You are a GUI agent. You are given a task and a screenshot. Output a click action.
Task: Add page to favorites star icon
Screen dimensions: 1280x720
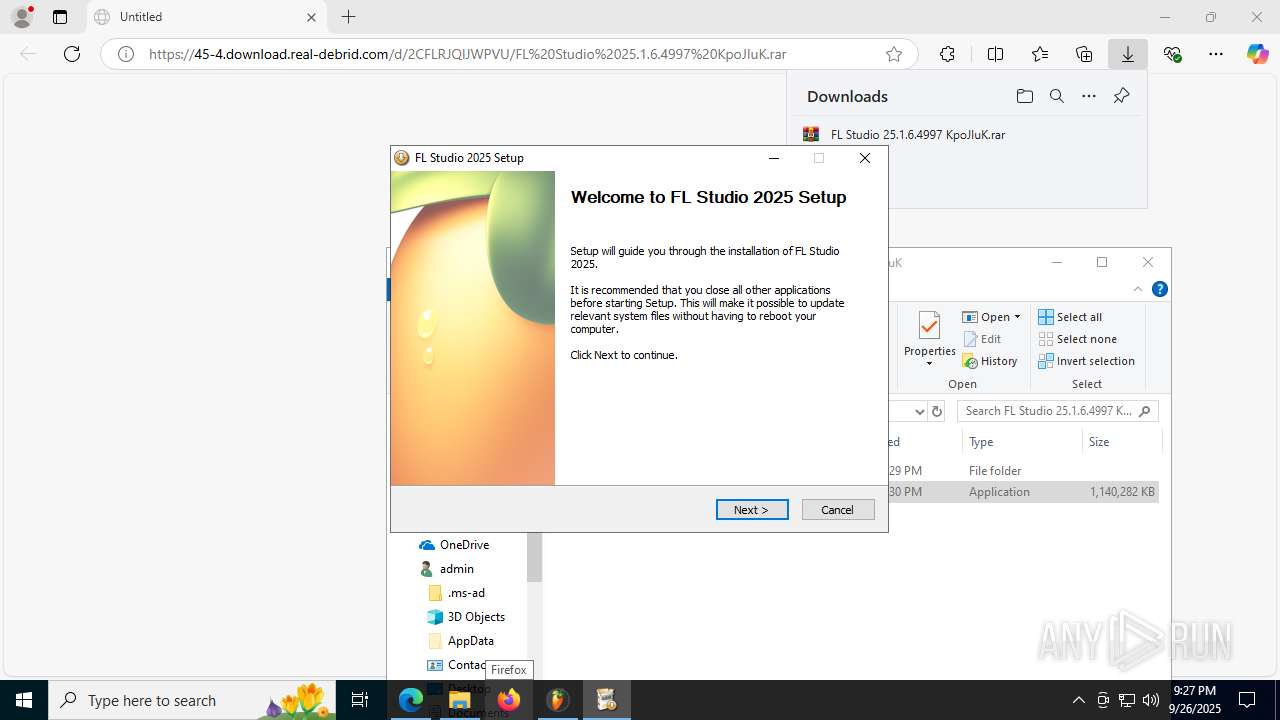894,54
